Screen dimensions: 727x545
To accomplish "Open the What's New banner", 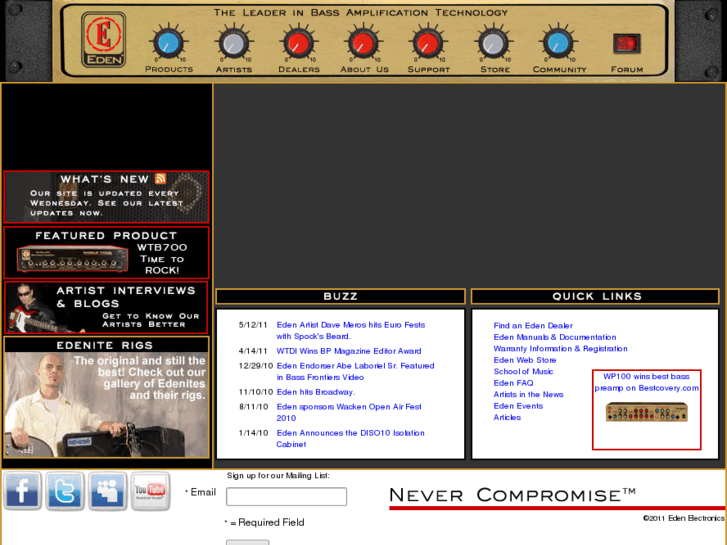I will tap(107, 197).
